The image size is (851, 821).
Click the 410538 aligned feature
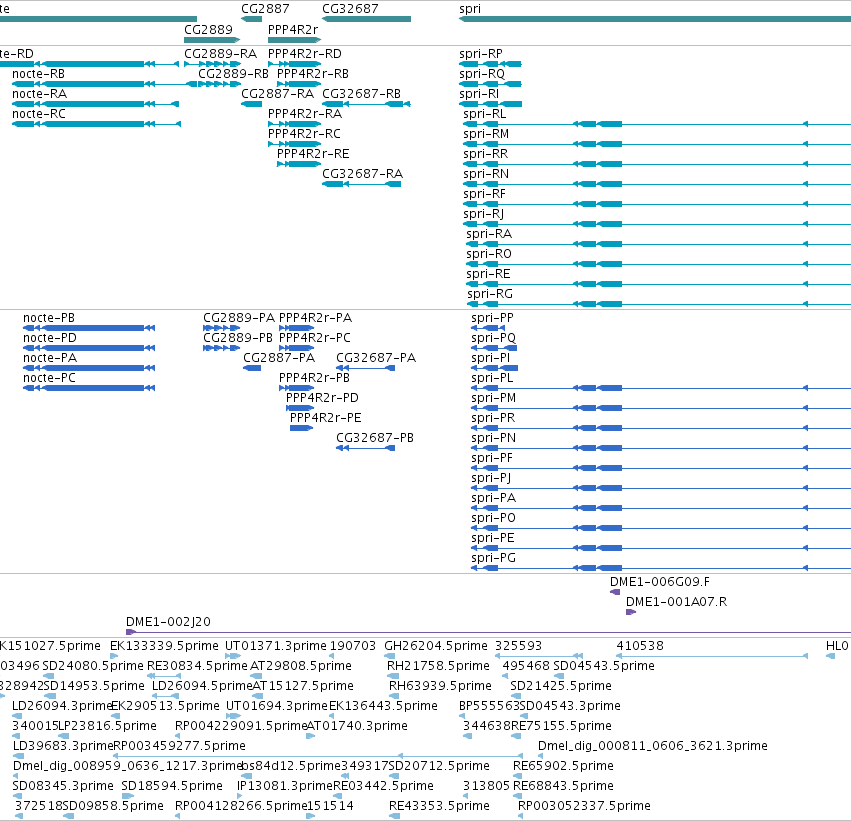712,657
